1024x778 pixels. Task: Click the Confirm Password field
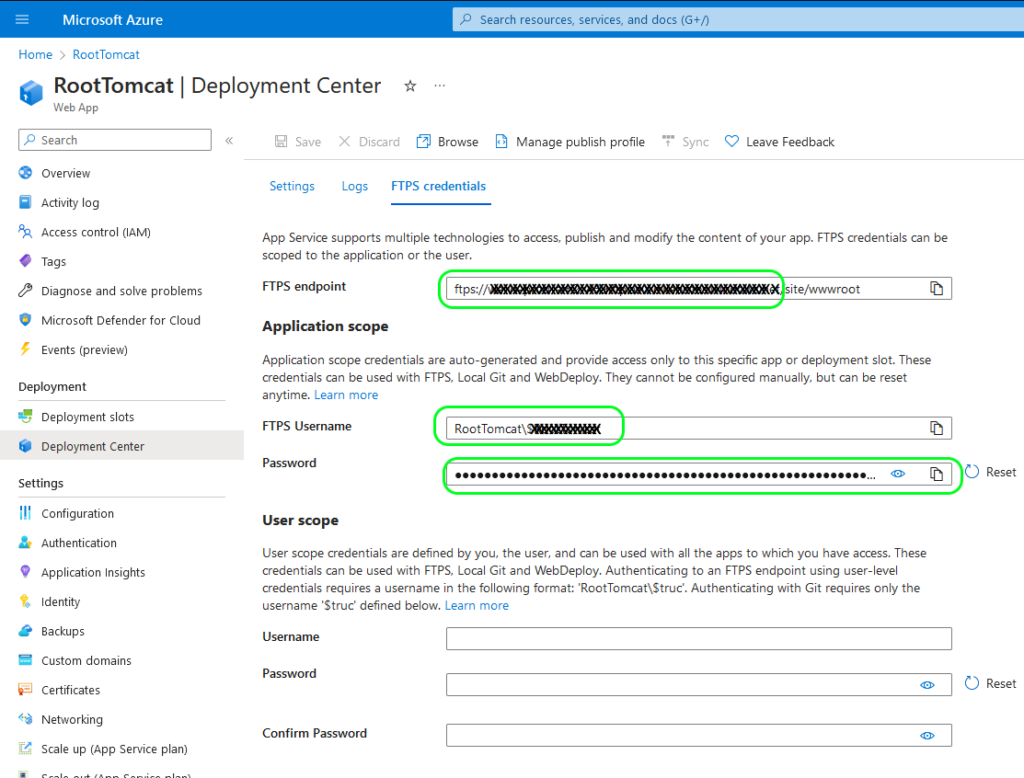[x=699, y=735]
